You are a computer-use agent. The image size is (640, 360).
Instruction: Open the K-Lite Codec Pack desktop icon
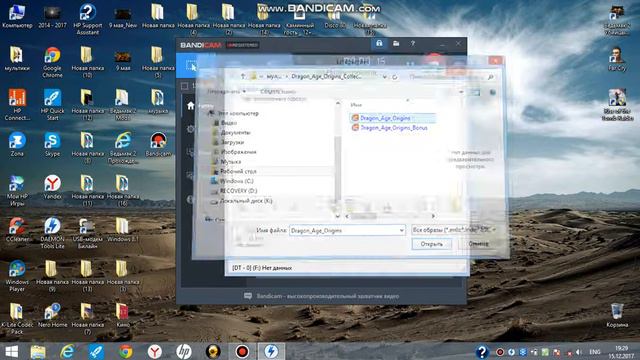17,319
